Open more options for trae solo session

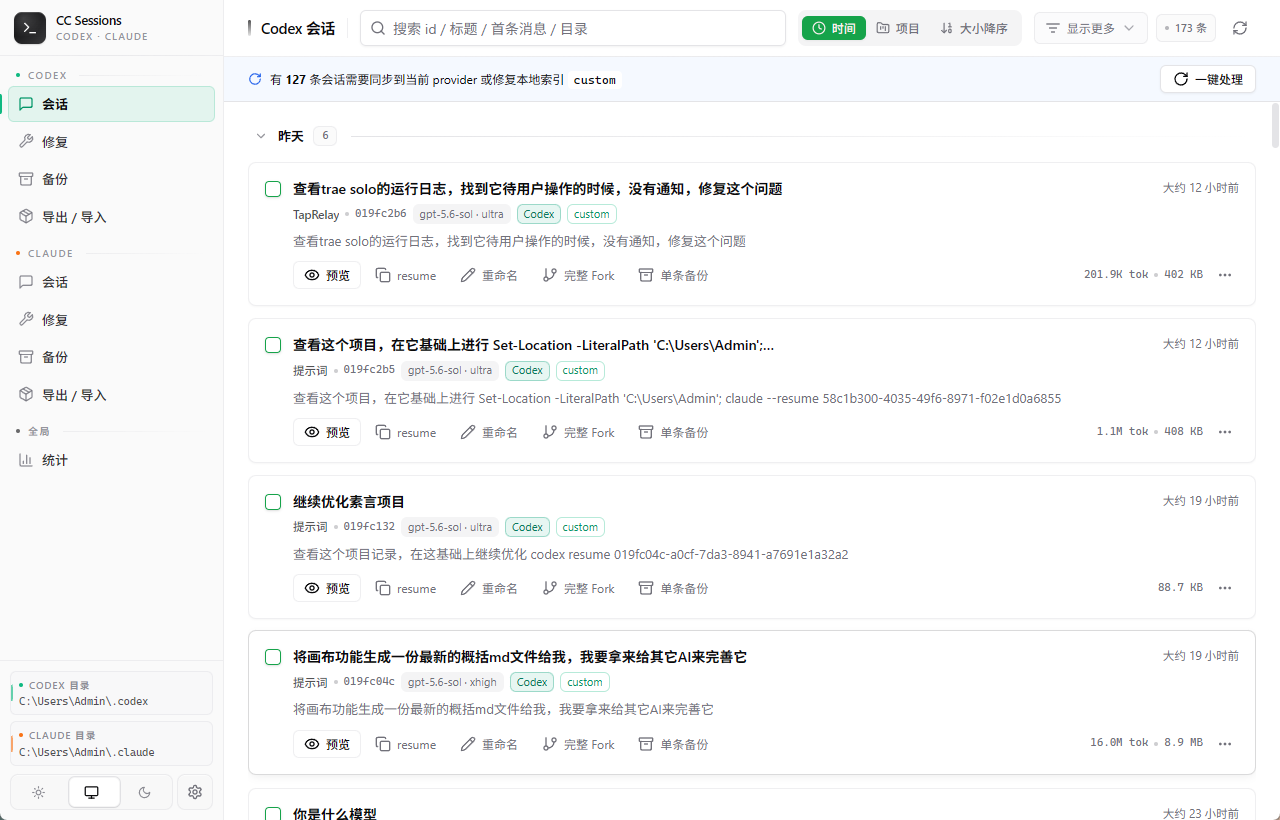pyautogui.click(x=1225, y=275)
